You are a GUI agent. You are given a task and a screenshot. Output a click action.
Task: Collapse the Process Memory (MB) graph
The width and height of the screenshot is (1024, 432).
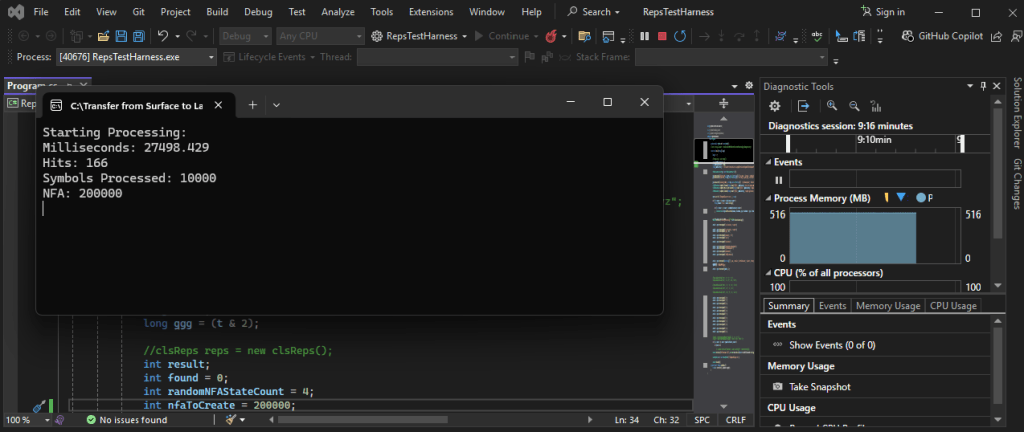point(768,198)
